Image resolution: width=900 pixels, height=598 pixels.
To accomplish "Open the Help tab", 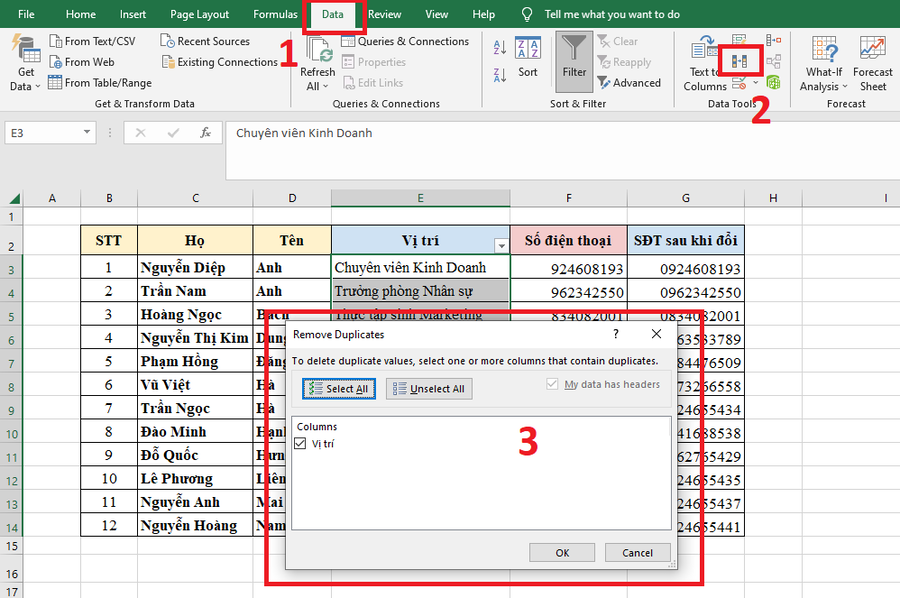I will point(483,14).
